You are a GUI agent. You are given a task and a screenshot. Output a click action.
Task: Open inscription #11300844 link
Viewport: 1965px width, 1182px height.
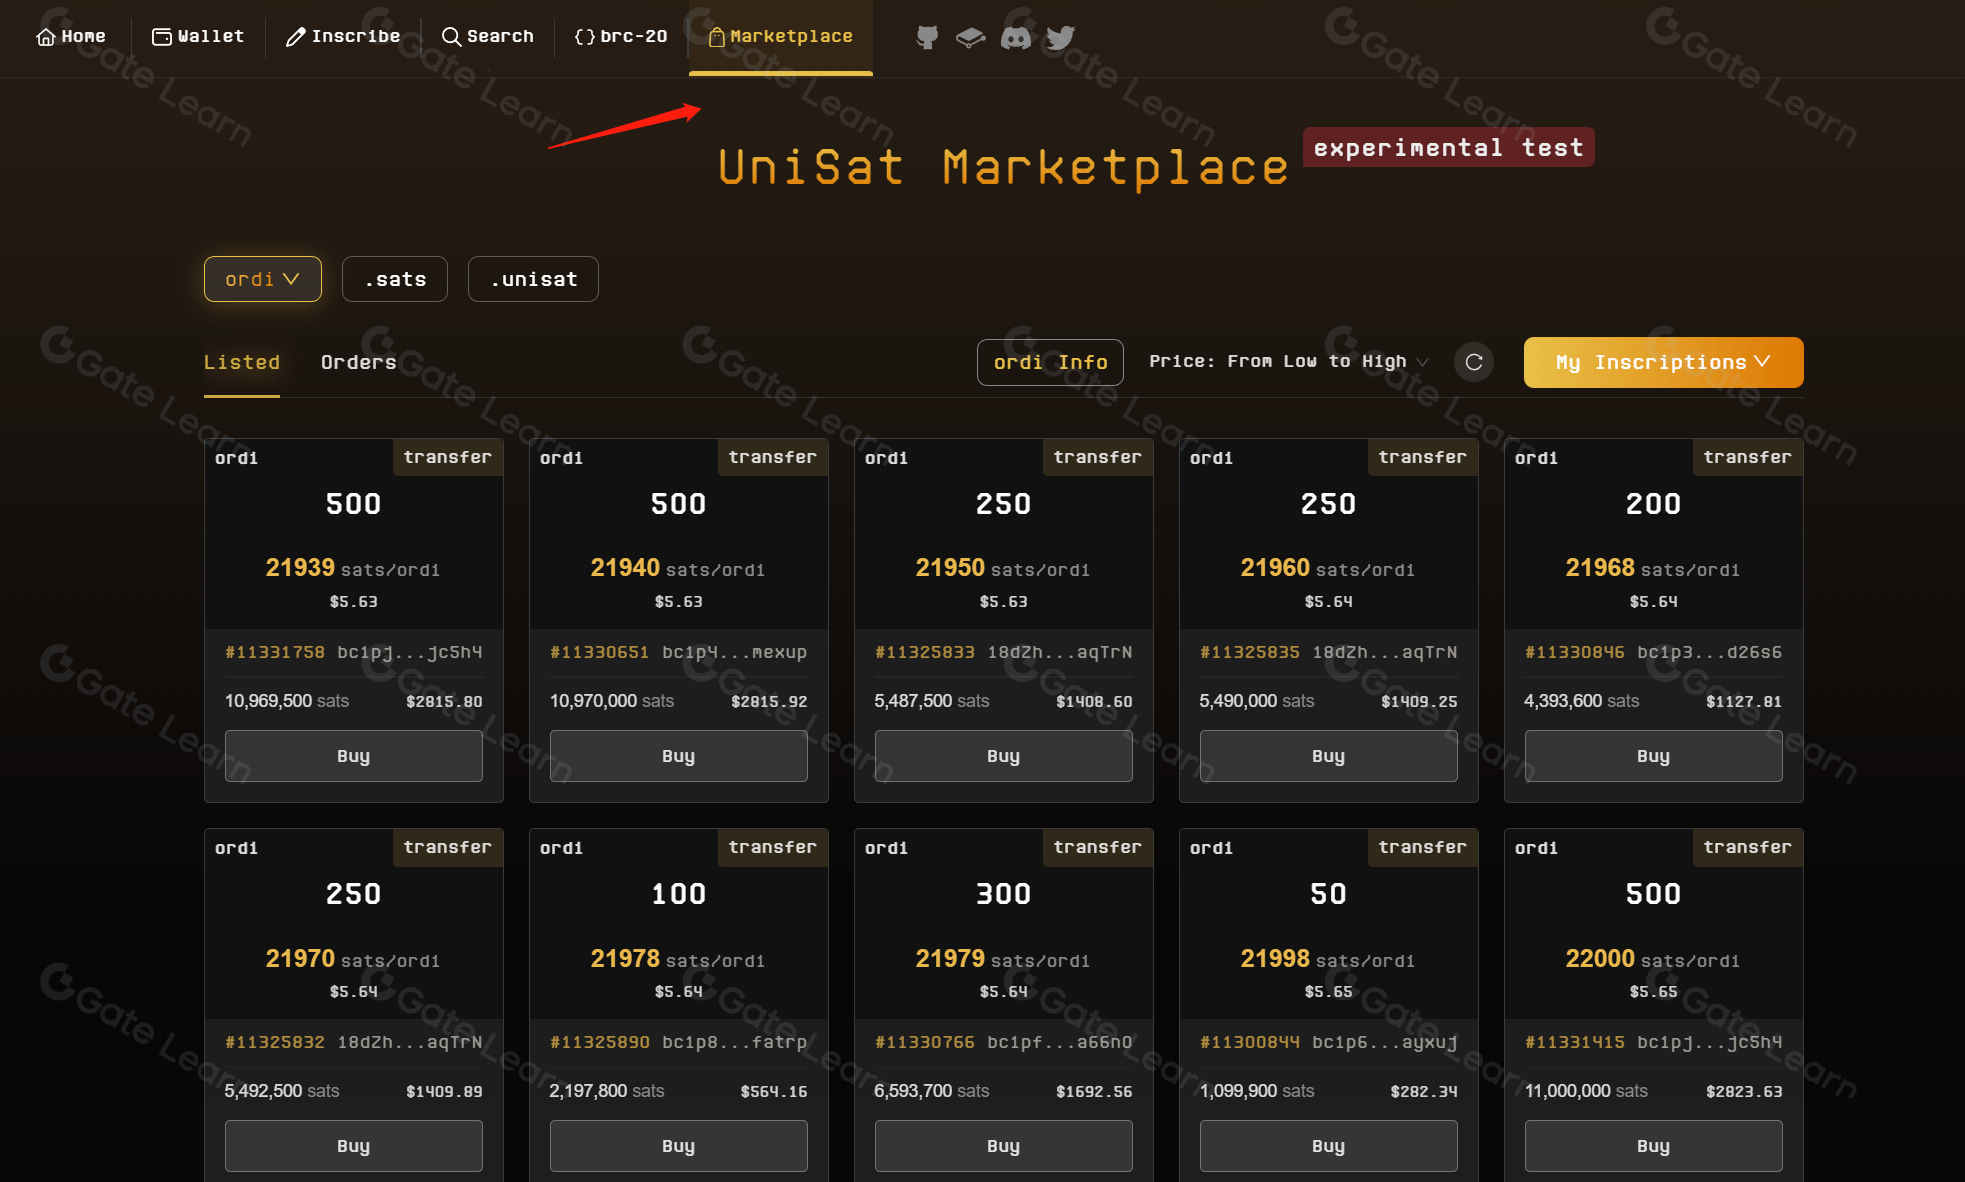tap(1250, 1042)
